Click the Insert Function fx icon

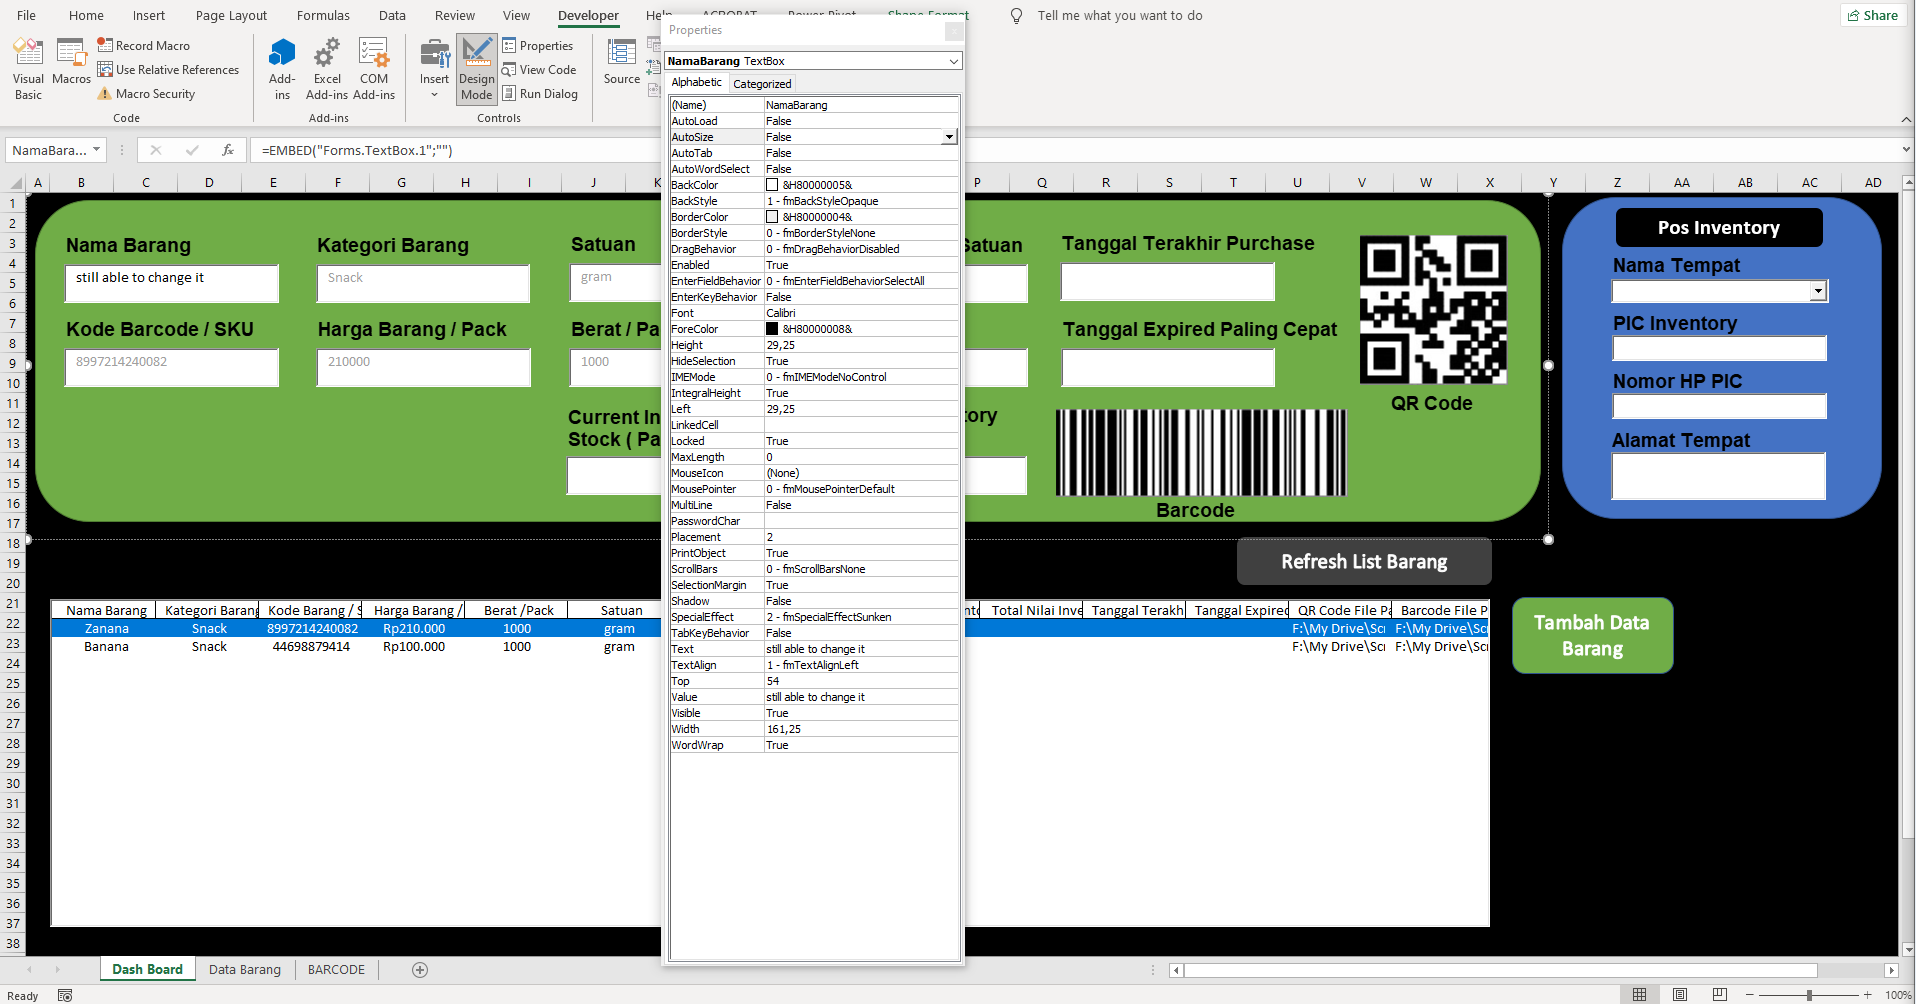click(x=228, y=150)
